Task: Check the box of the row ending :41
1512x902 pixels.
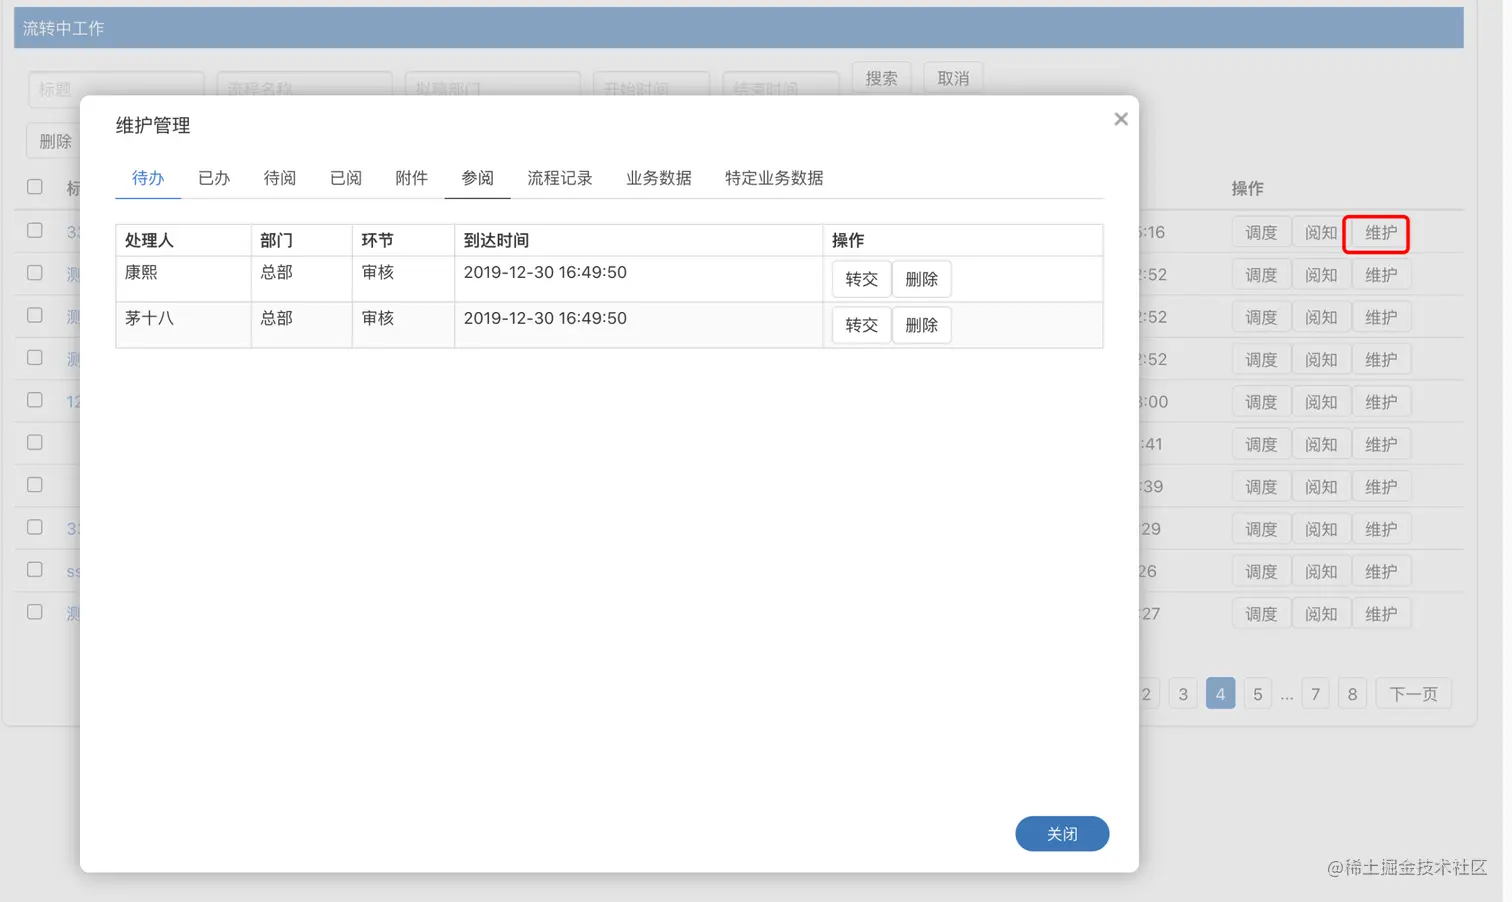Action: [35, 442]
